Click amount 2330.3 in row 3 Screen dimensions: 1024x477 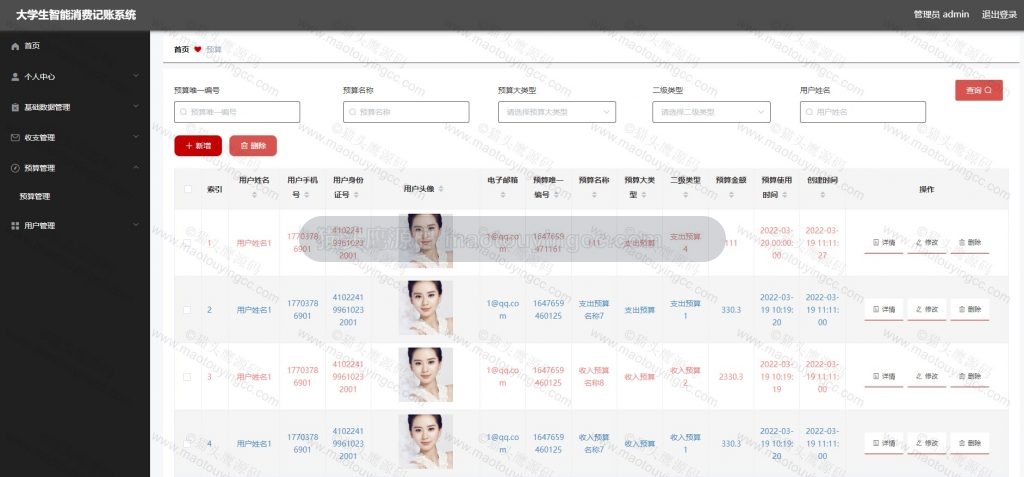(731, 377)
